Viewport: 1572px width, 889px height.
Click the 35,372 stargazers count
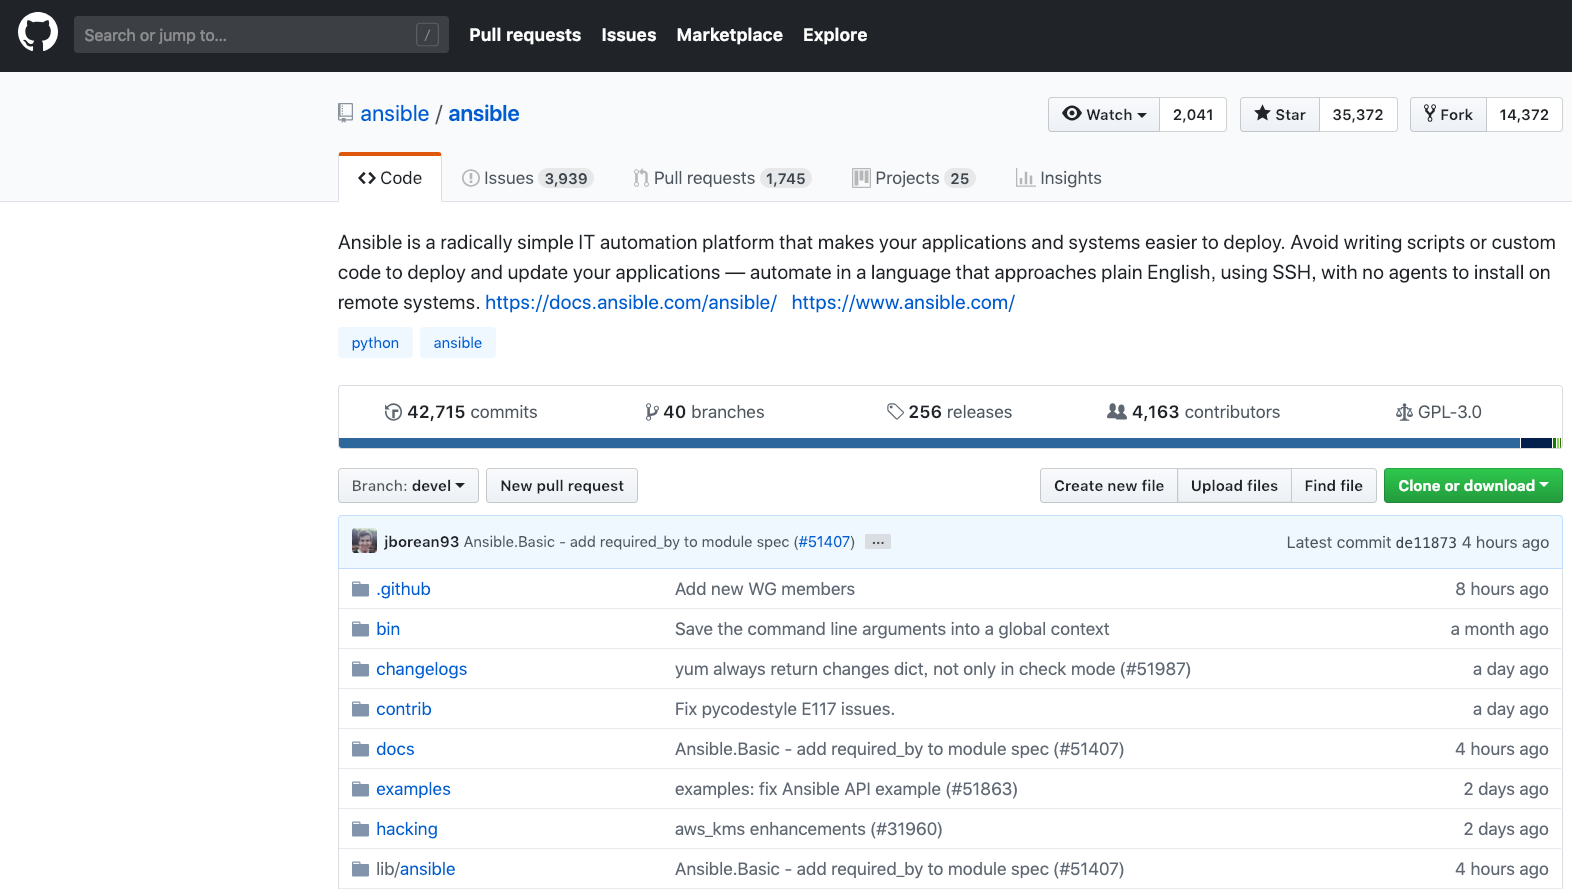1358,114
